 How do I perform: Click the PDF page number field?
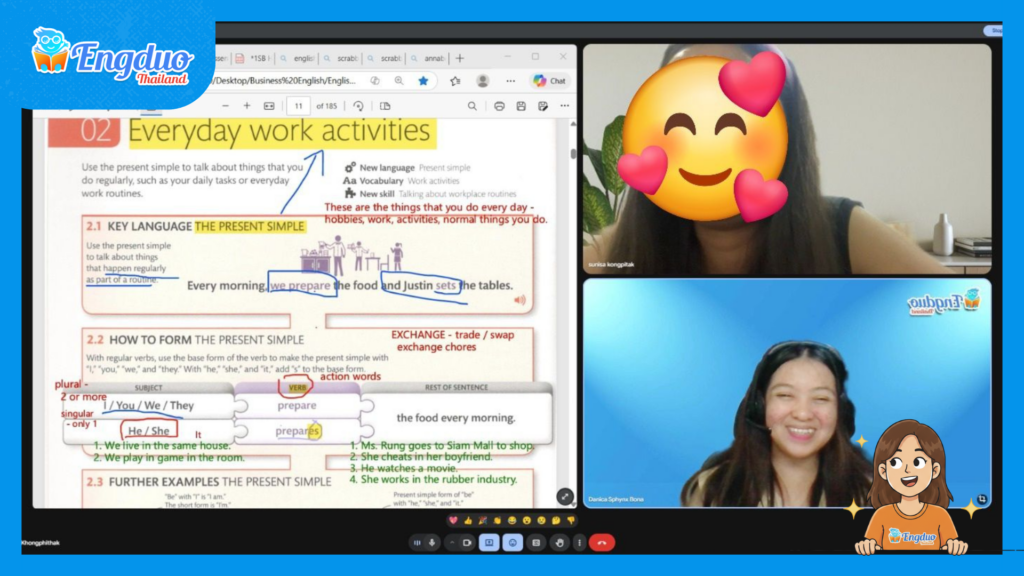point(298,106)
